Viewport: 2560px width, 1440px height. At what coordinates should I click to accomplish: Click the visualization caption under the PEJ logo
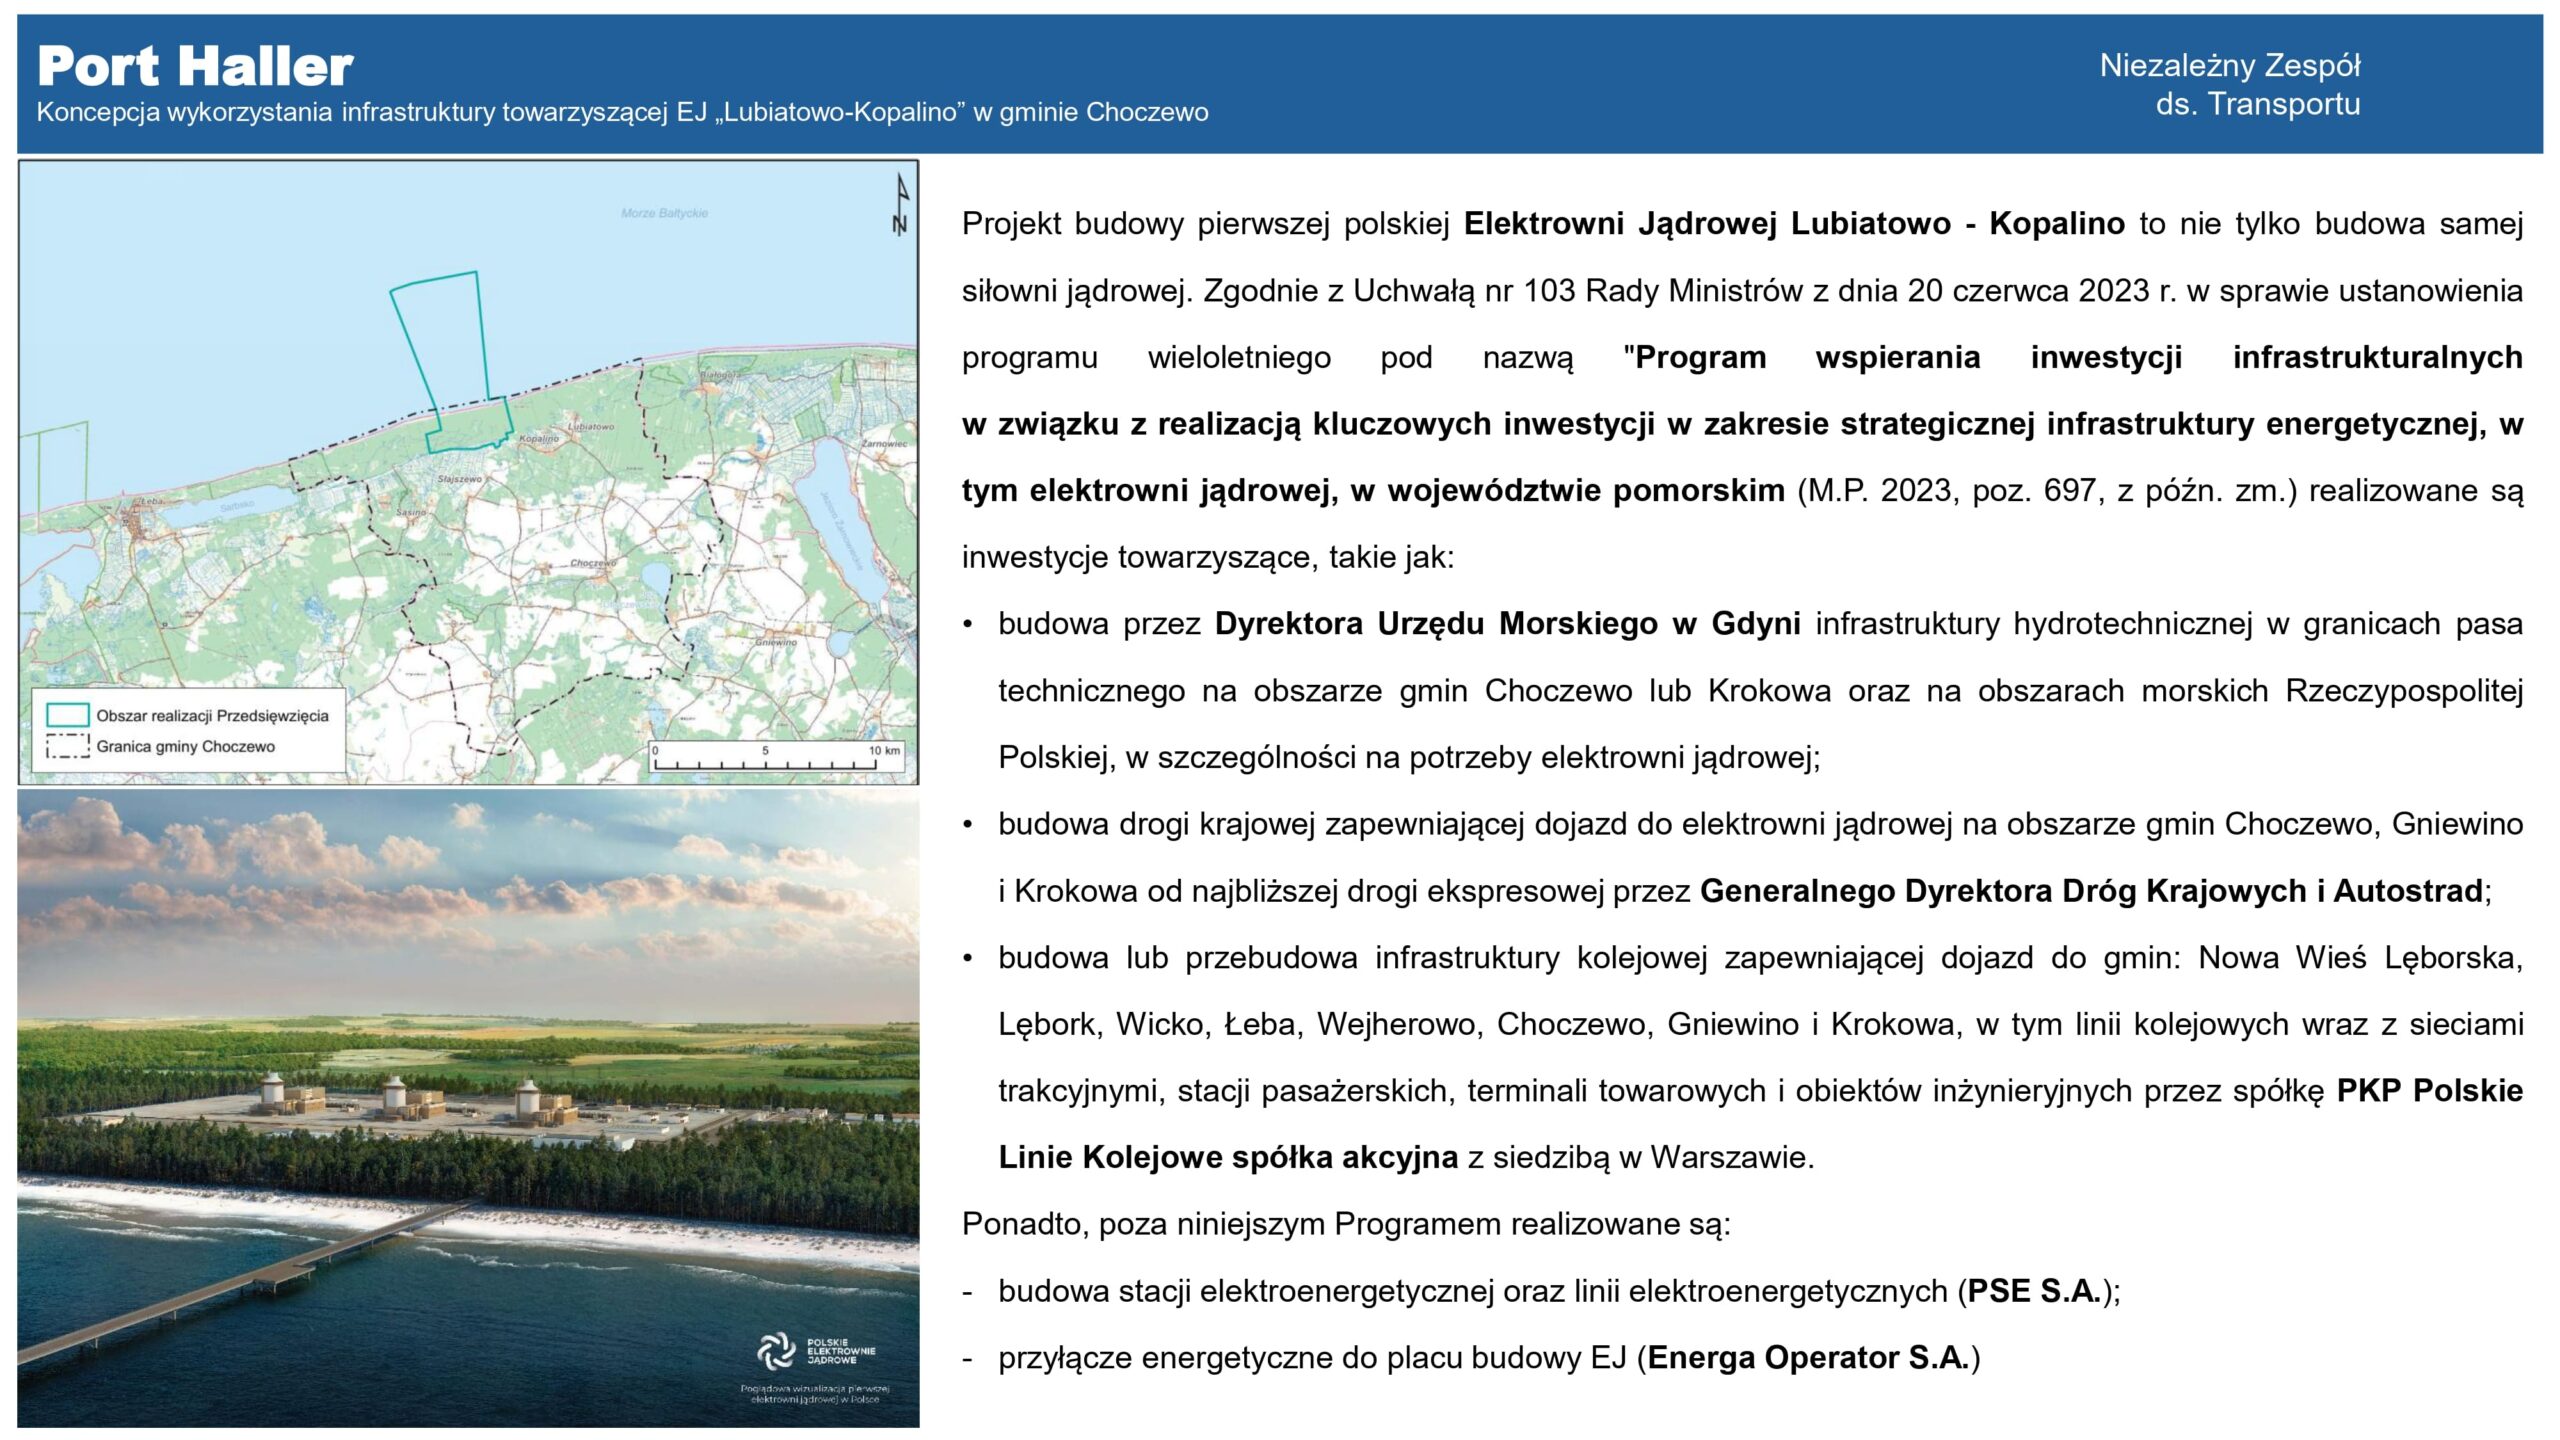point(815,1393)
